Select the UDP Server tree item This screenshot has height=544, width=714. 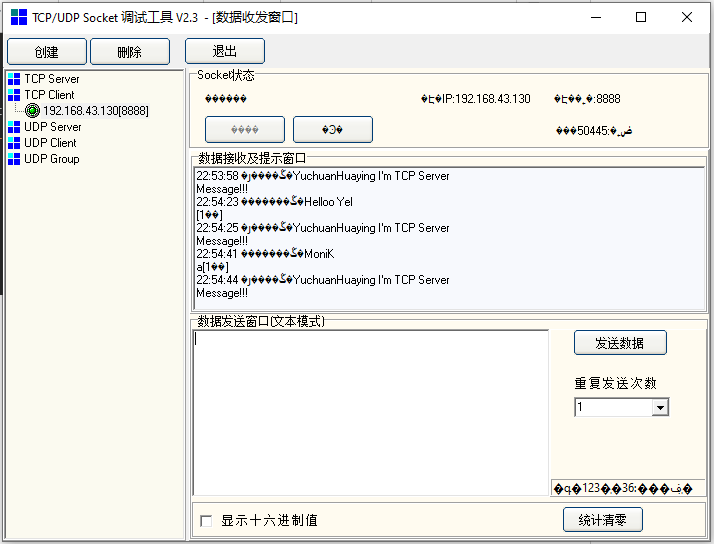pyautogui.click(x=53, y=127)
